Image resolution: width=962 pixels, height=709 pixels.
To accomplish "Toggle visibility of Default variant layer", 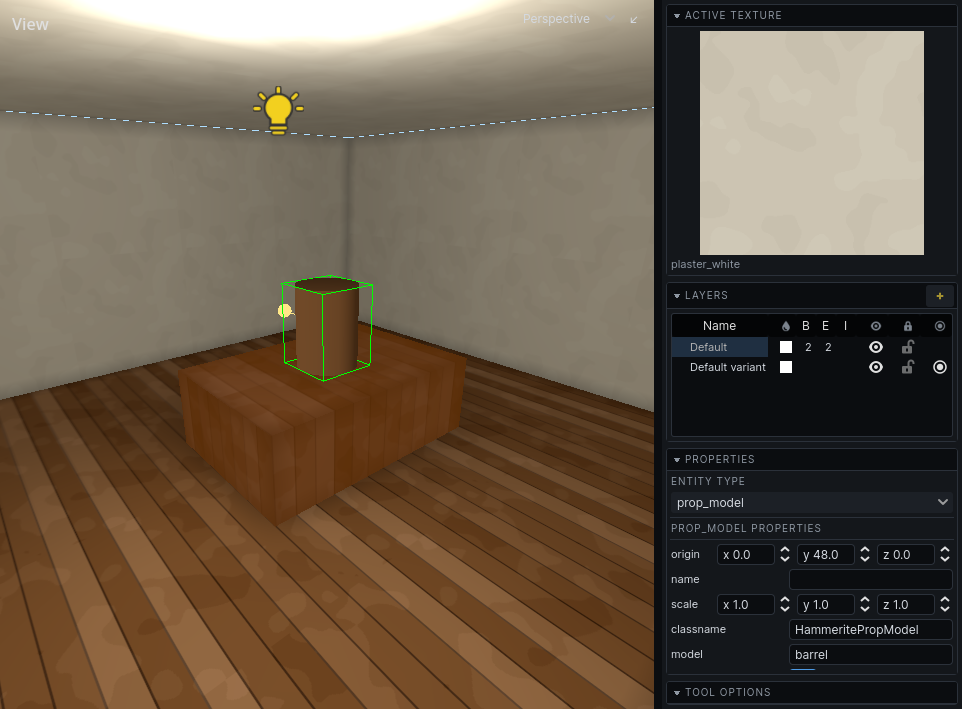I will (876, 367).
